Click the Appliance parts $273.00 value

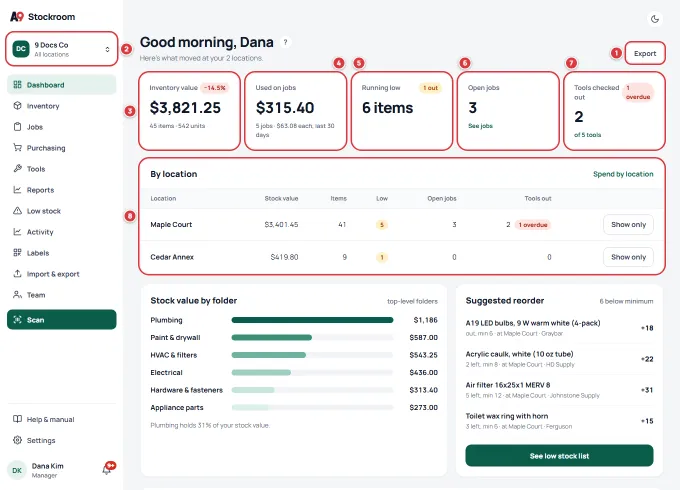[x=423, y=408]
